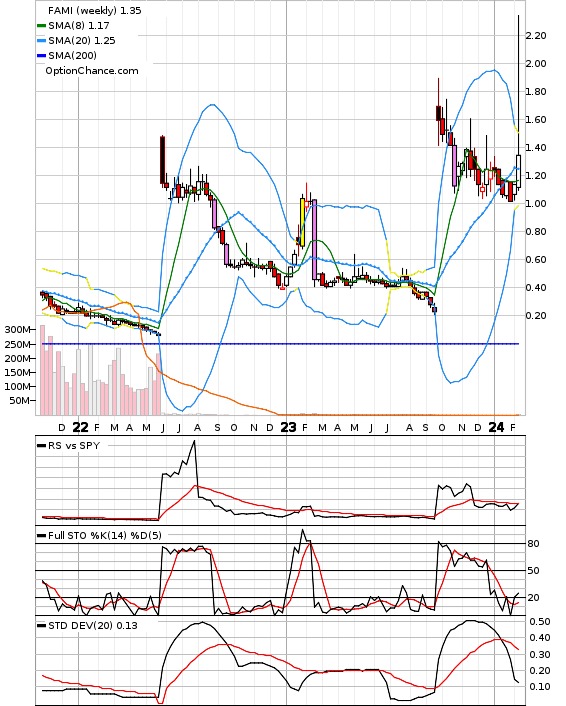Click the FAMI (weekly) 1.35 title label
The width and height of the screenshot is (566, 706).
95,10
